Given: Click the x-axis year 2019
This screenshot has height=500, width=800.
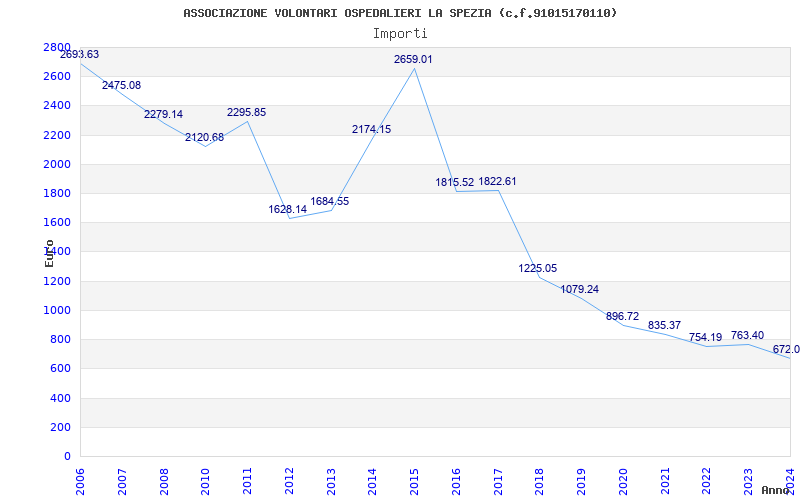Looking at the screenshot, I should 582,482.
